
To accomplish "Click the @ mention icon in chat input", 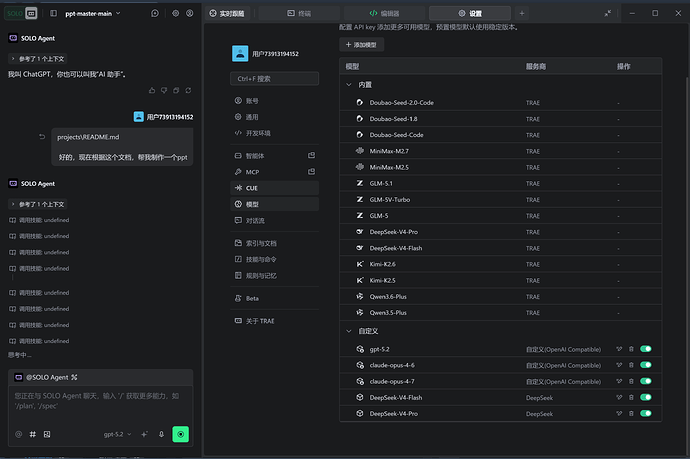I will (18, 434).
